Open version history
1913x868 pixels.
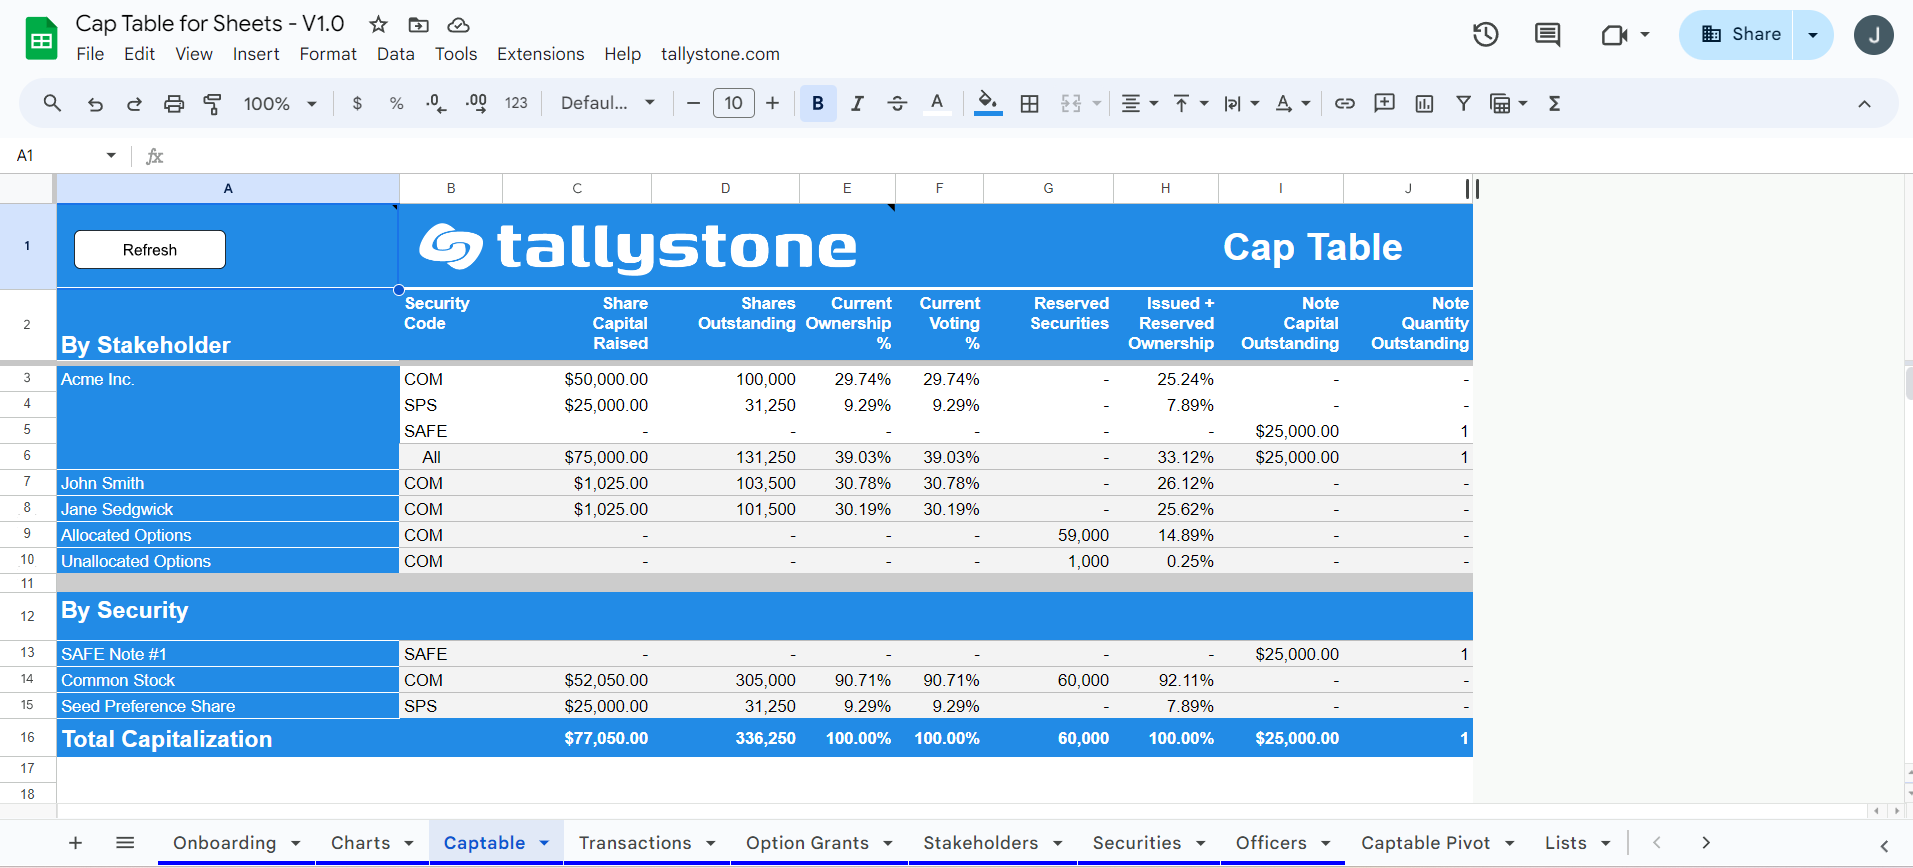[1486, 35]
